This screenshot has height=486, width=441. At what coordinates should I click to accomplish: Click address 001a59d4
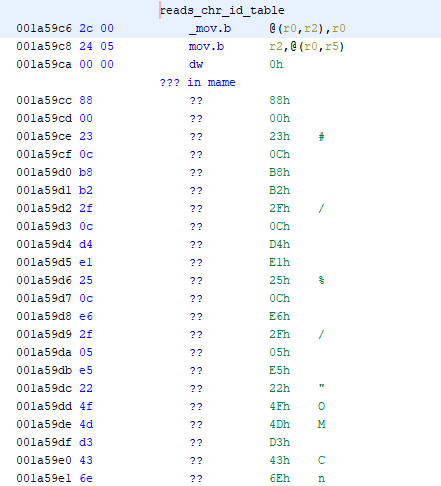[44, 245]
